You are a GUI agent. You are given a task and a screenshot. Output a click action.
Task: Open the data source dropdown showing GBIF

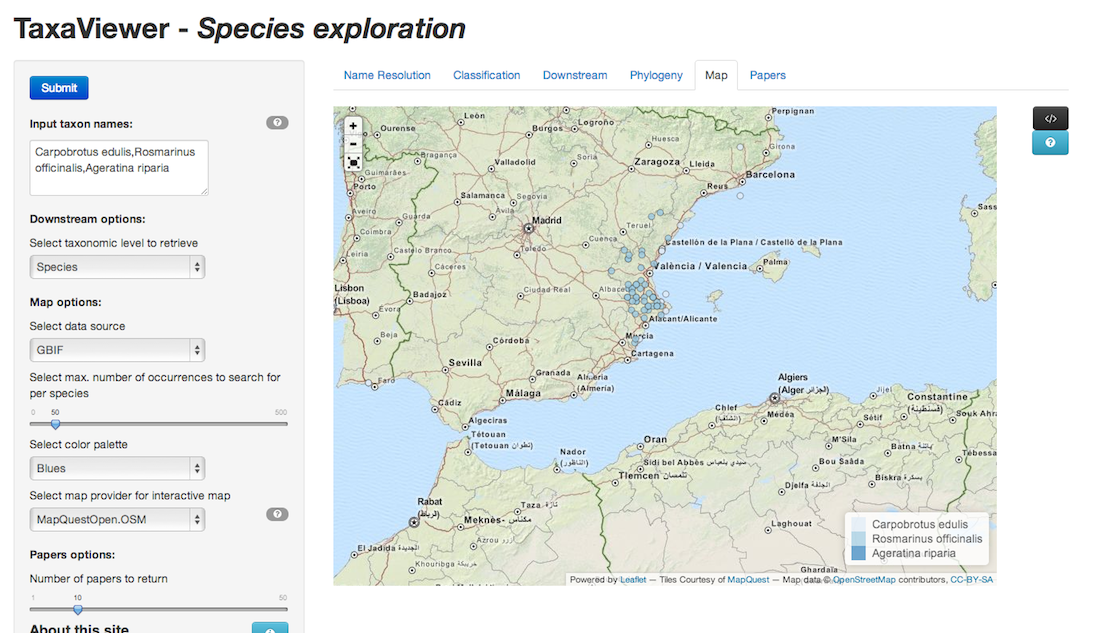tap(117, 350)
